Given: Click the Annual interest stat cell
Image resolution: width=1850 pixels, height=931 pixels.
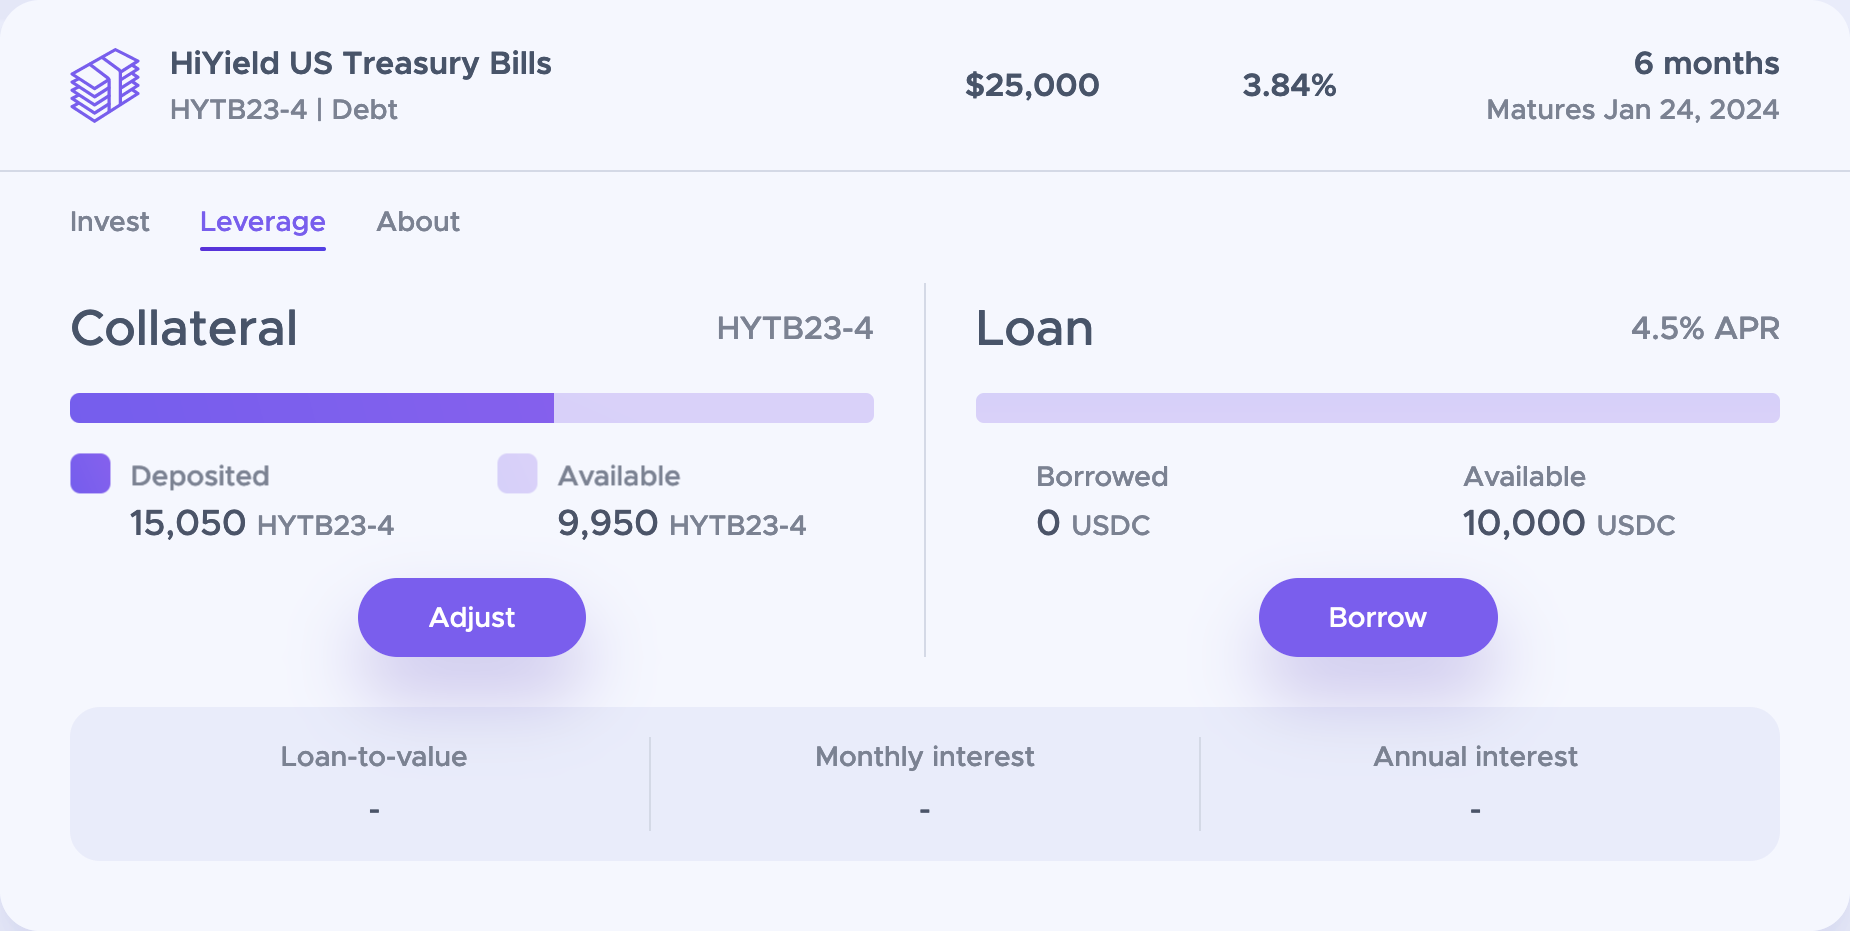Looking at the screenshot, I should coord(1490,784).
